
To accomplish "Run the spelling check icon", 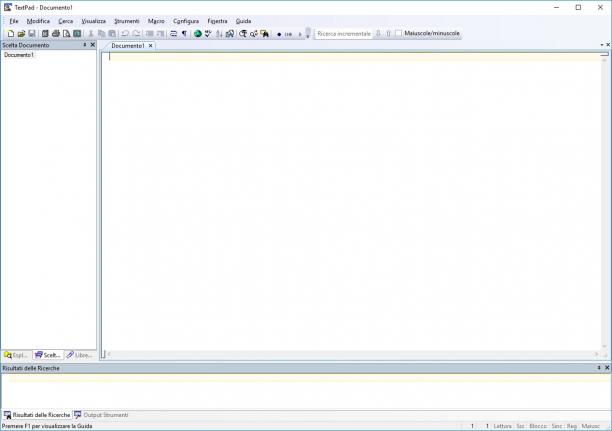I will click(x=208, y=34).
